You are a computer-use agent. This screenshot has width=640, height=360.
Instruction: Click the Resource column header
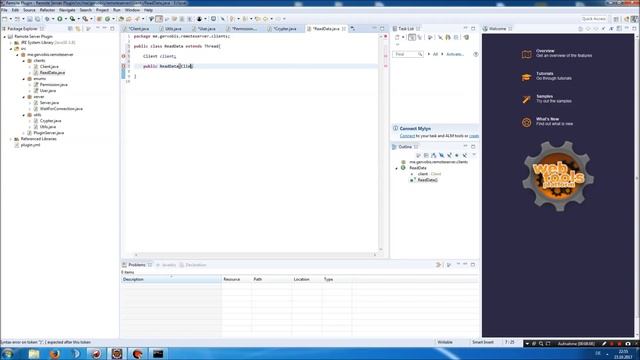(x=236, y=280)
